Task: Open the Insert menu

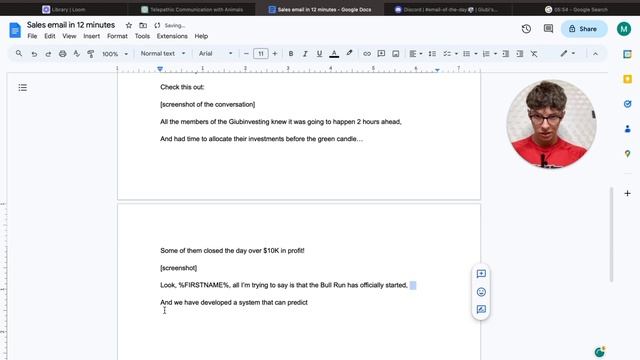Action: (x=91, y=36)
